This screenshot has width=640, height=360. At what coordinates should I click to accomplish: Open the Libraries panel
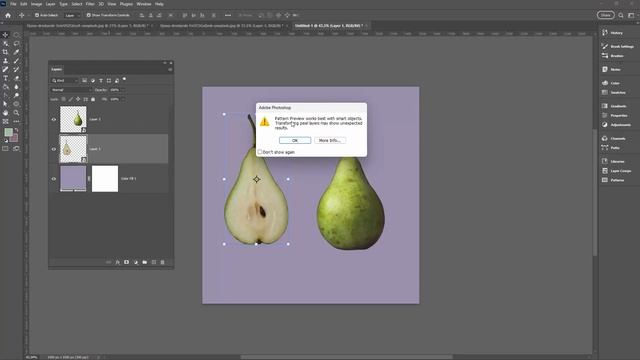613,161
